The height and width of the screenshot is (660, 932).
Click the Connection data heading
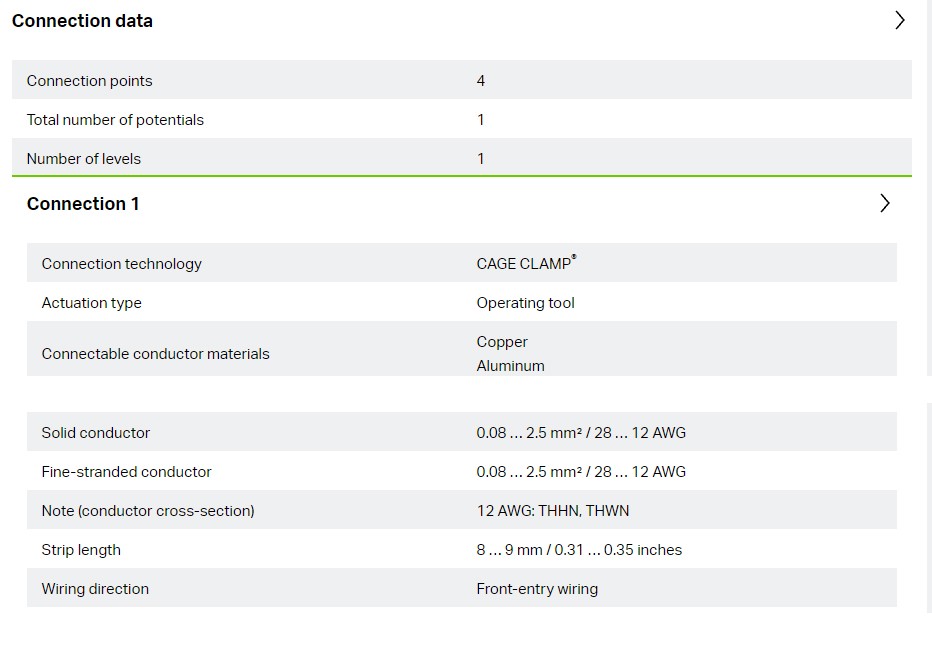coord(82,21)
